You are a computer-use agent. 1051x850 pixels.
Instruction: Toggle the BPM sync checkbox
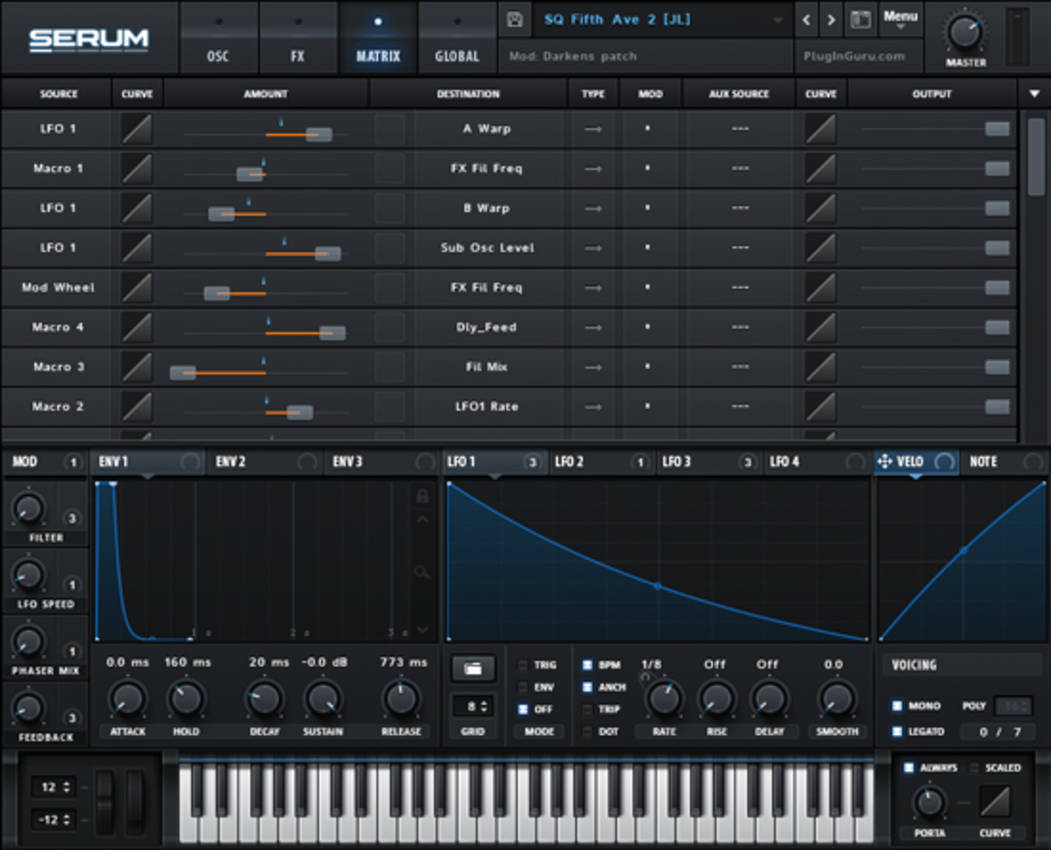point(587,665)
